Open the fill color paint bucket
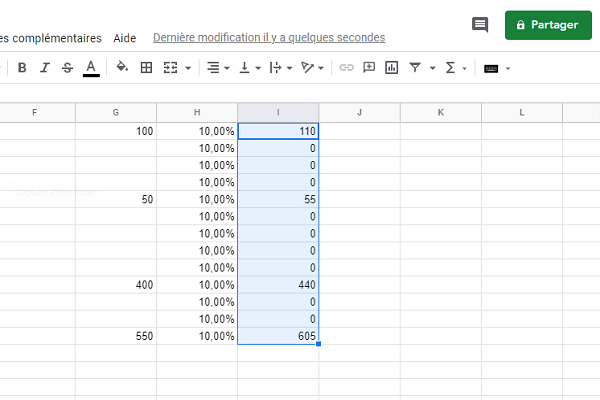Viewport: 600px width, 400px height. (122, 68)
